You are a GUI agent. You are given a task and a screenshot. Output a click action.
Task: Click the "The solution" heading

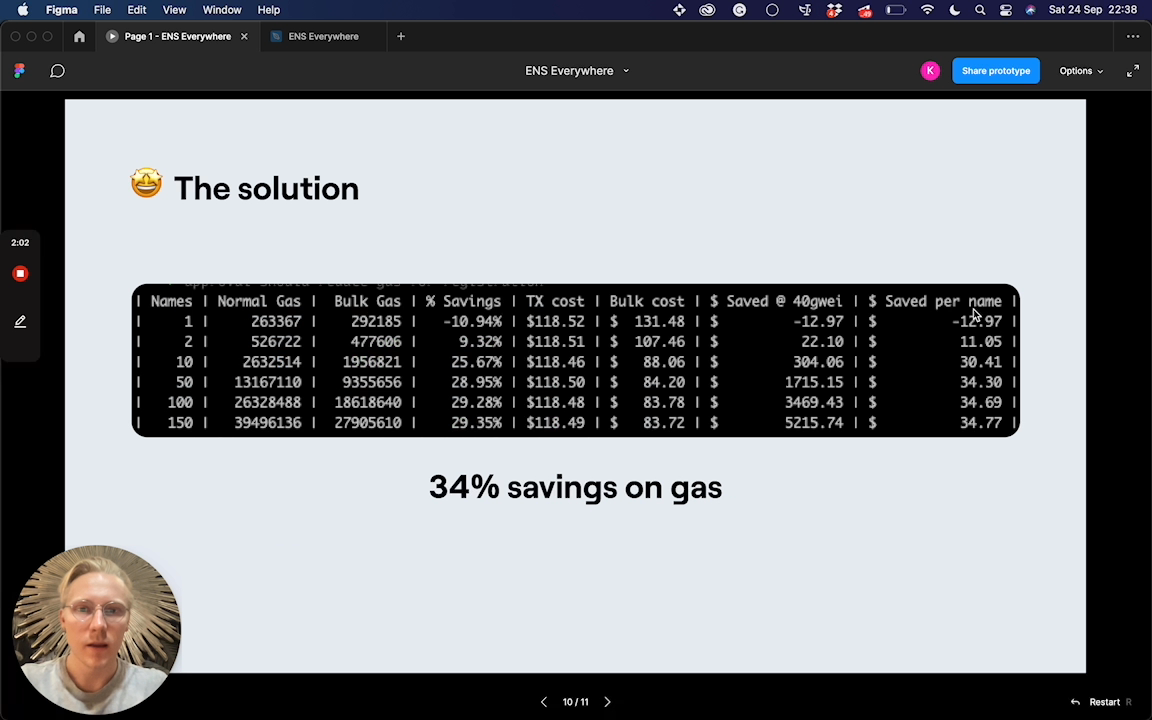pos(266,189)
